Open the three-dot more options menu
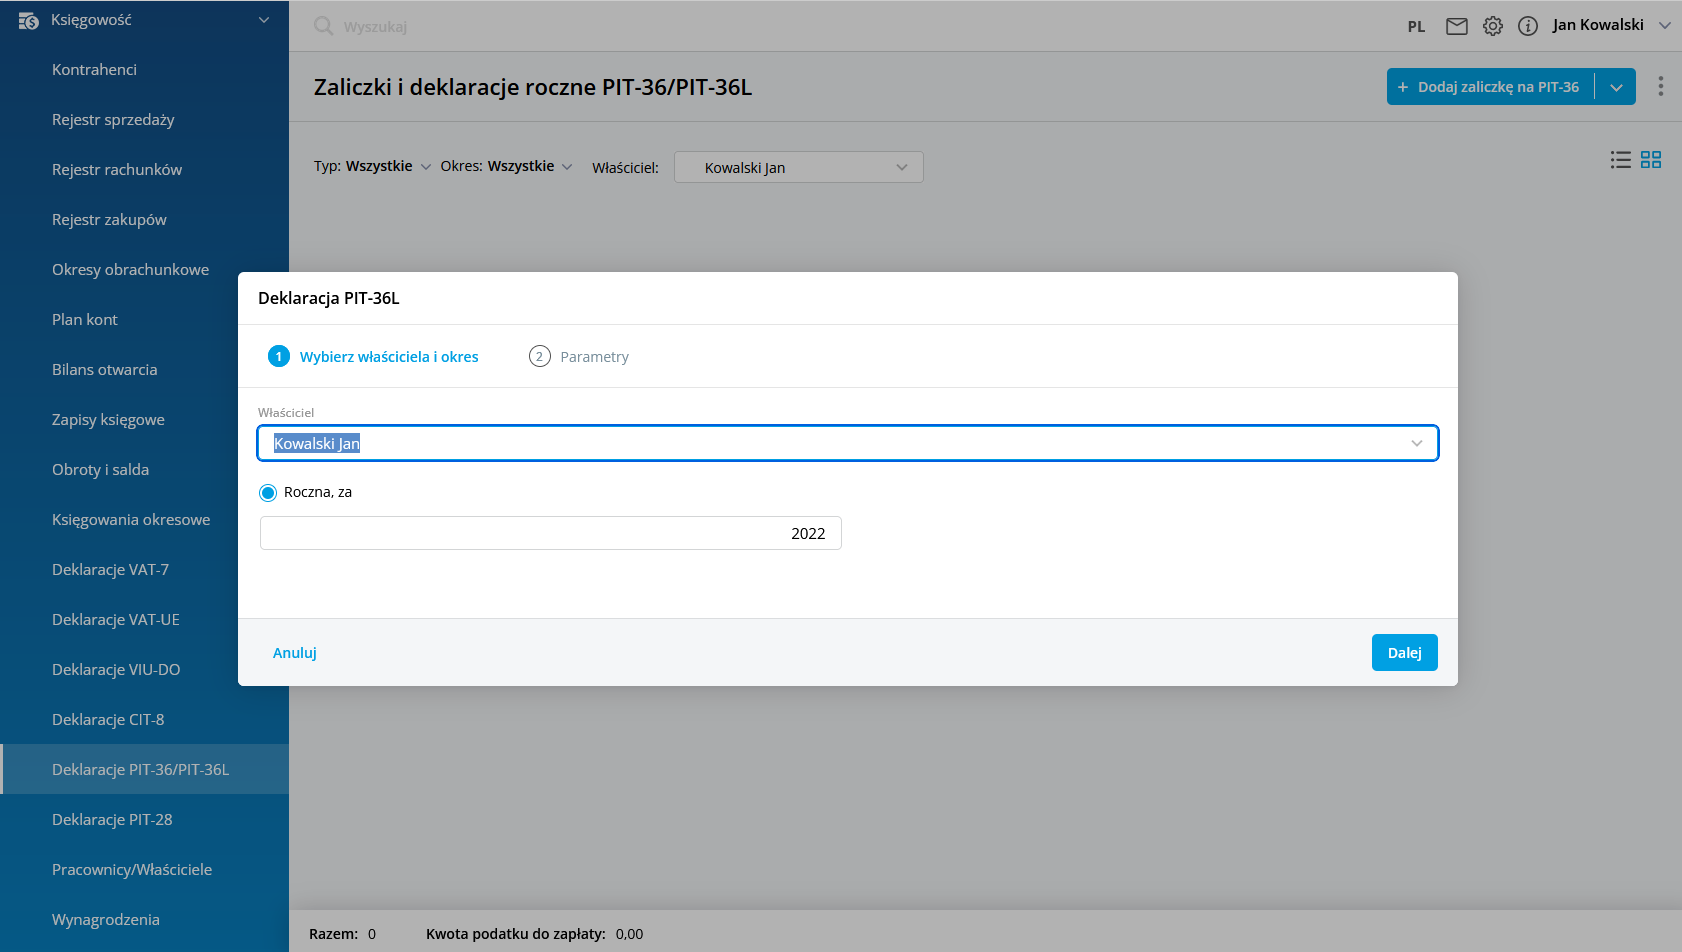1682x952 pixels. (x=1660, y=87)
